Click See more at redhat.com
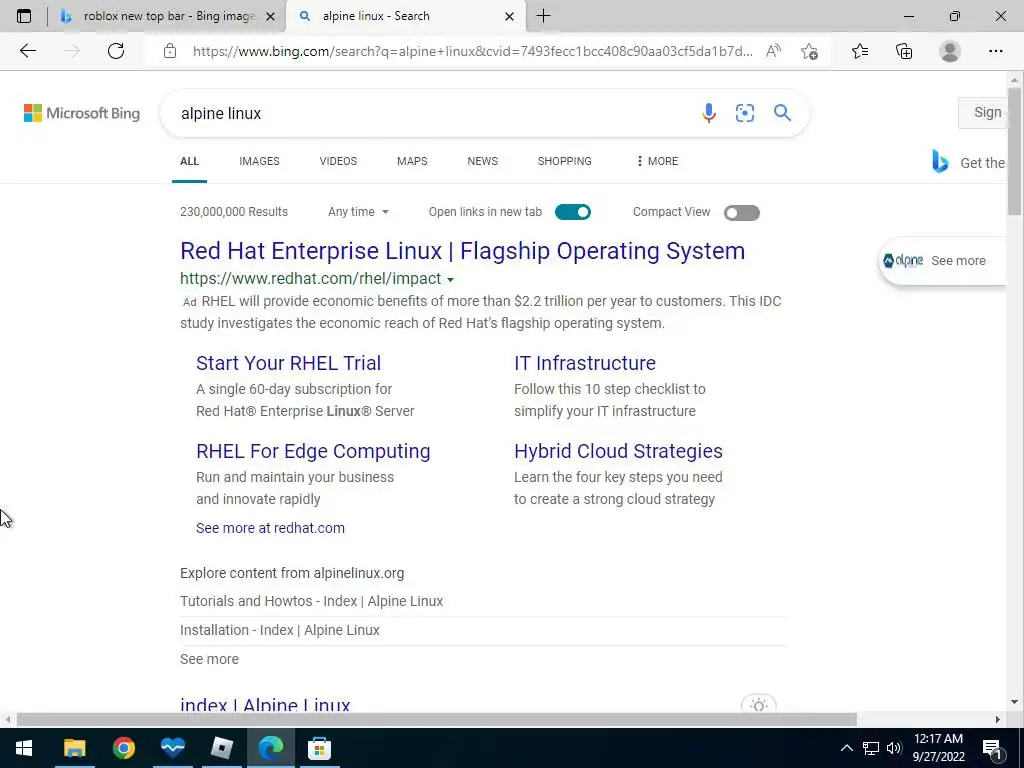The image size is (1024, 768). [x=270, y=528]
